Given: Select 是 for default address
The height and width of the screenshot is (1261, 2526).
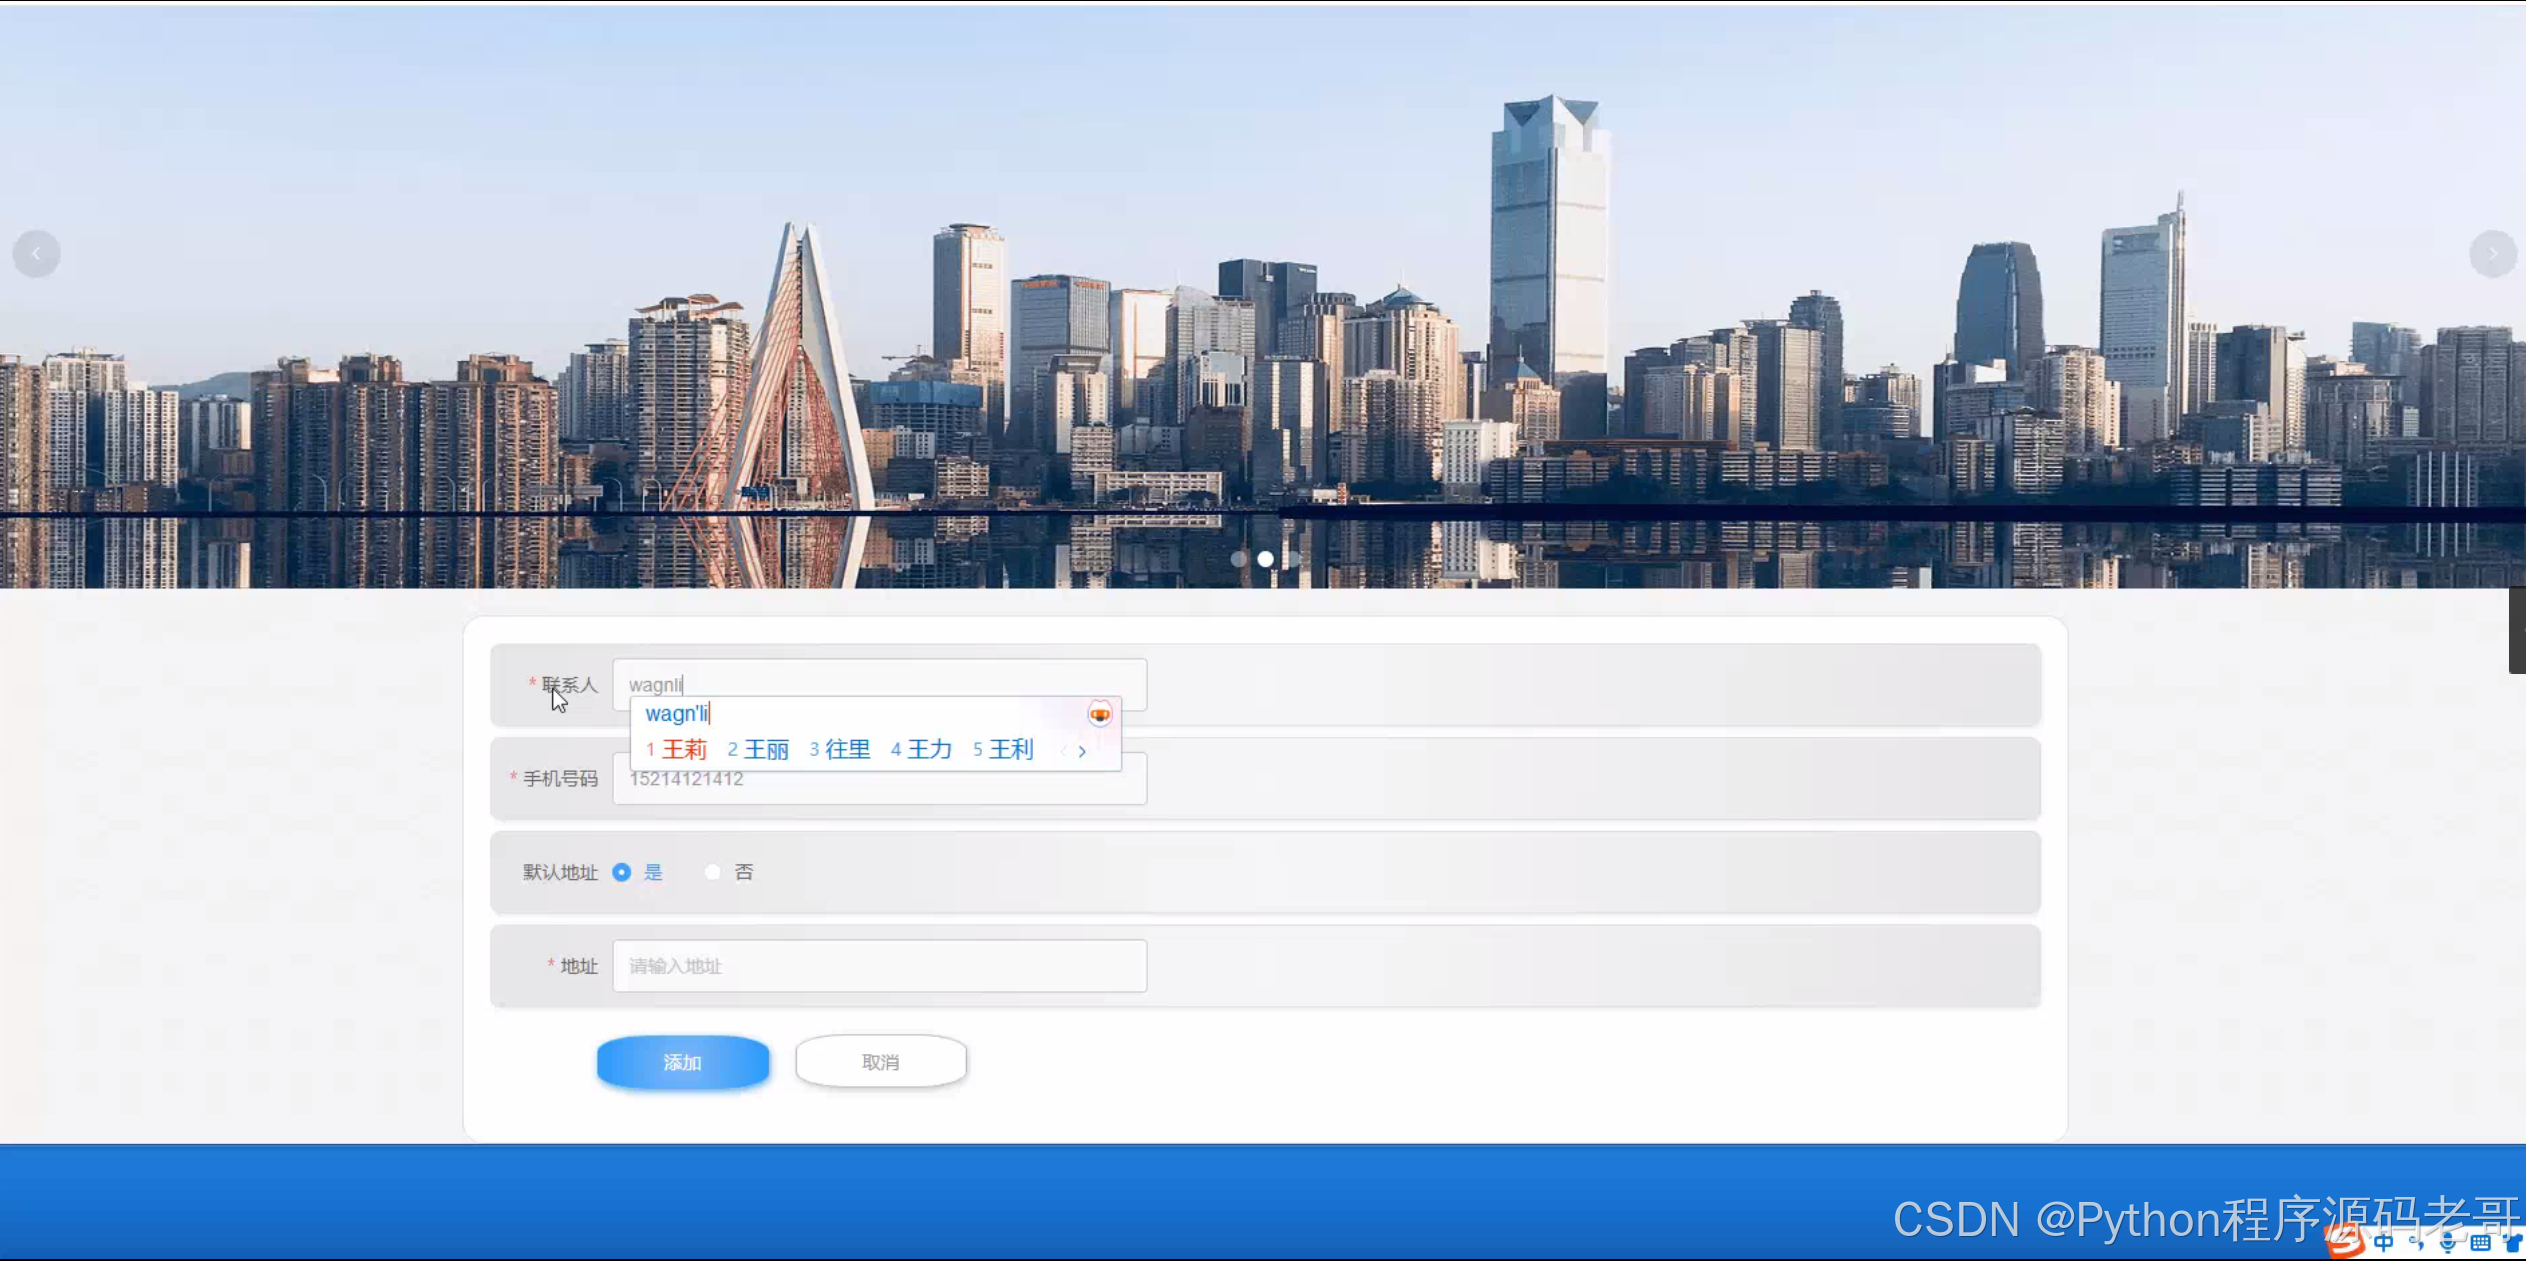Looking at the screenshot, I should point(622,872).
